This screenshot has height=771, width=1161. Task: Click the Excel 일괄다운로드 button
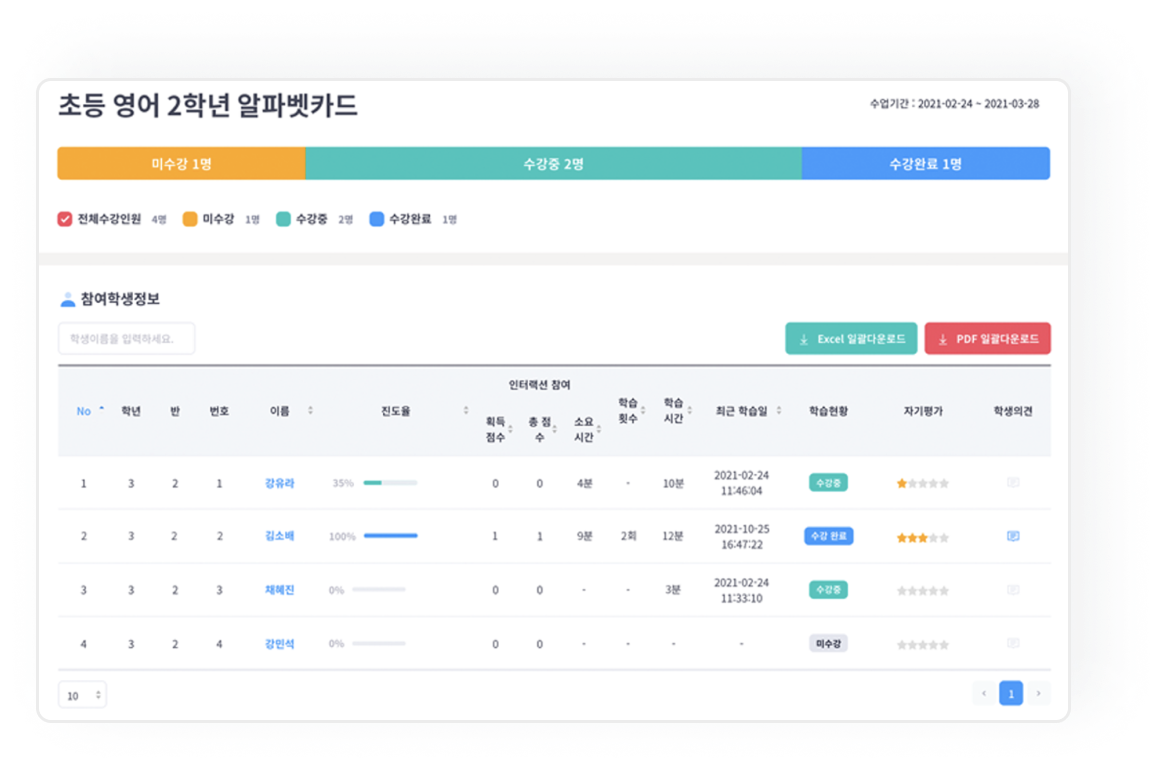[x=851, y=338]
